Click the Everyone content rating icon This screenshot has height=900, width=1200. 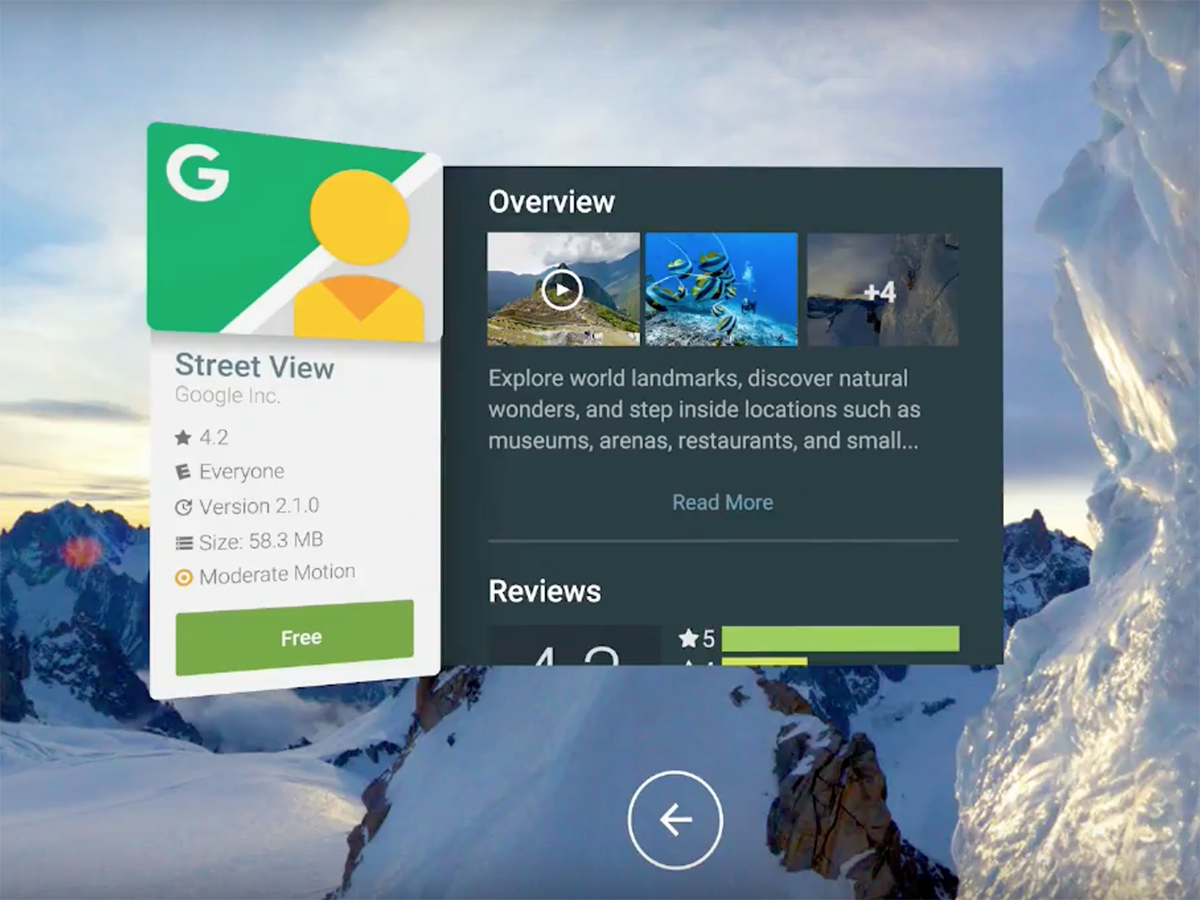point(183,472)
